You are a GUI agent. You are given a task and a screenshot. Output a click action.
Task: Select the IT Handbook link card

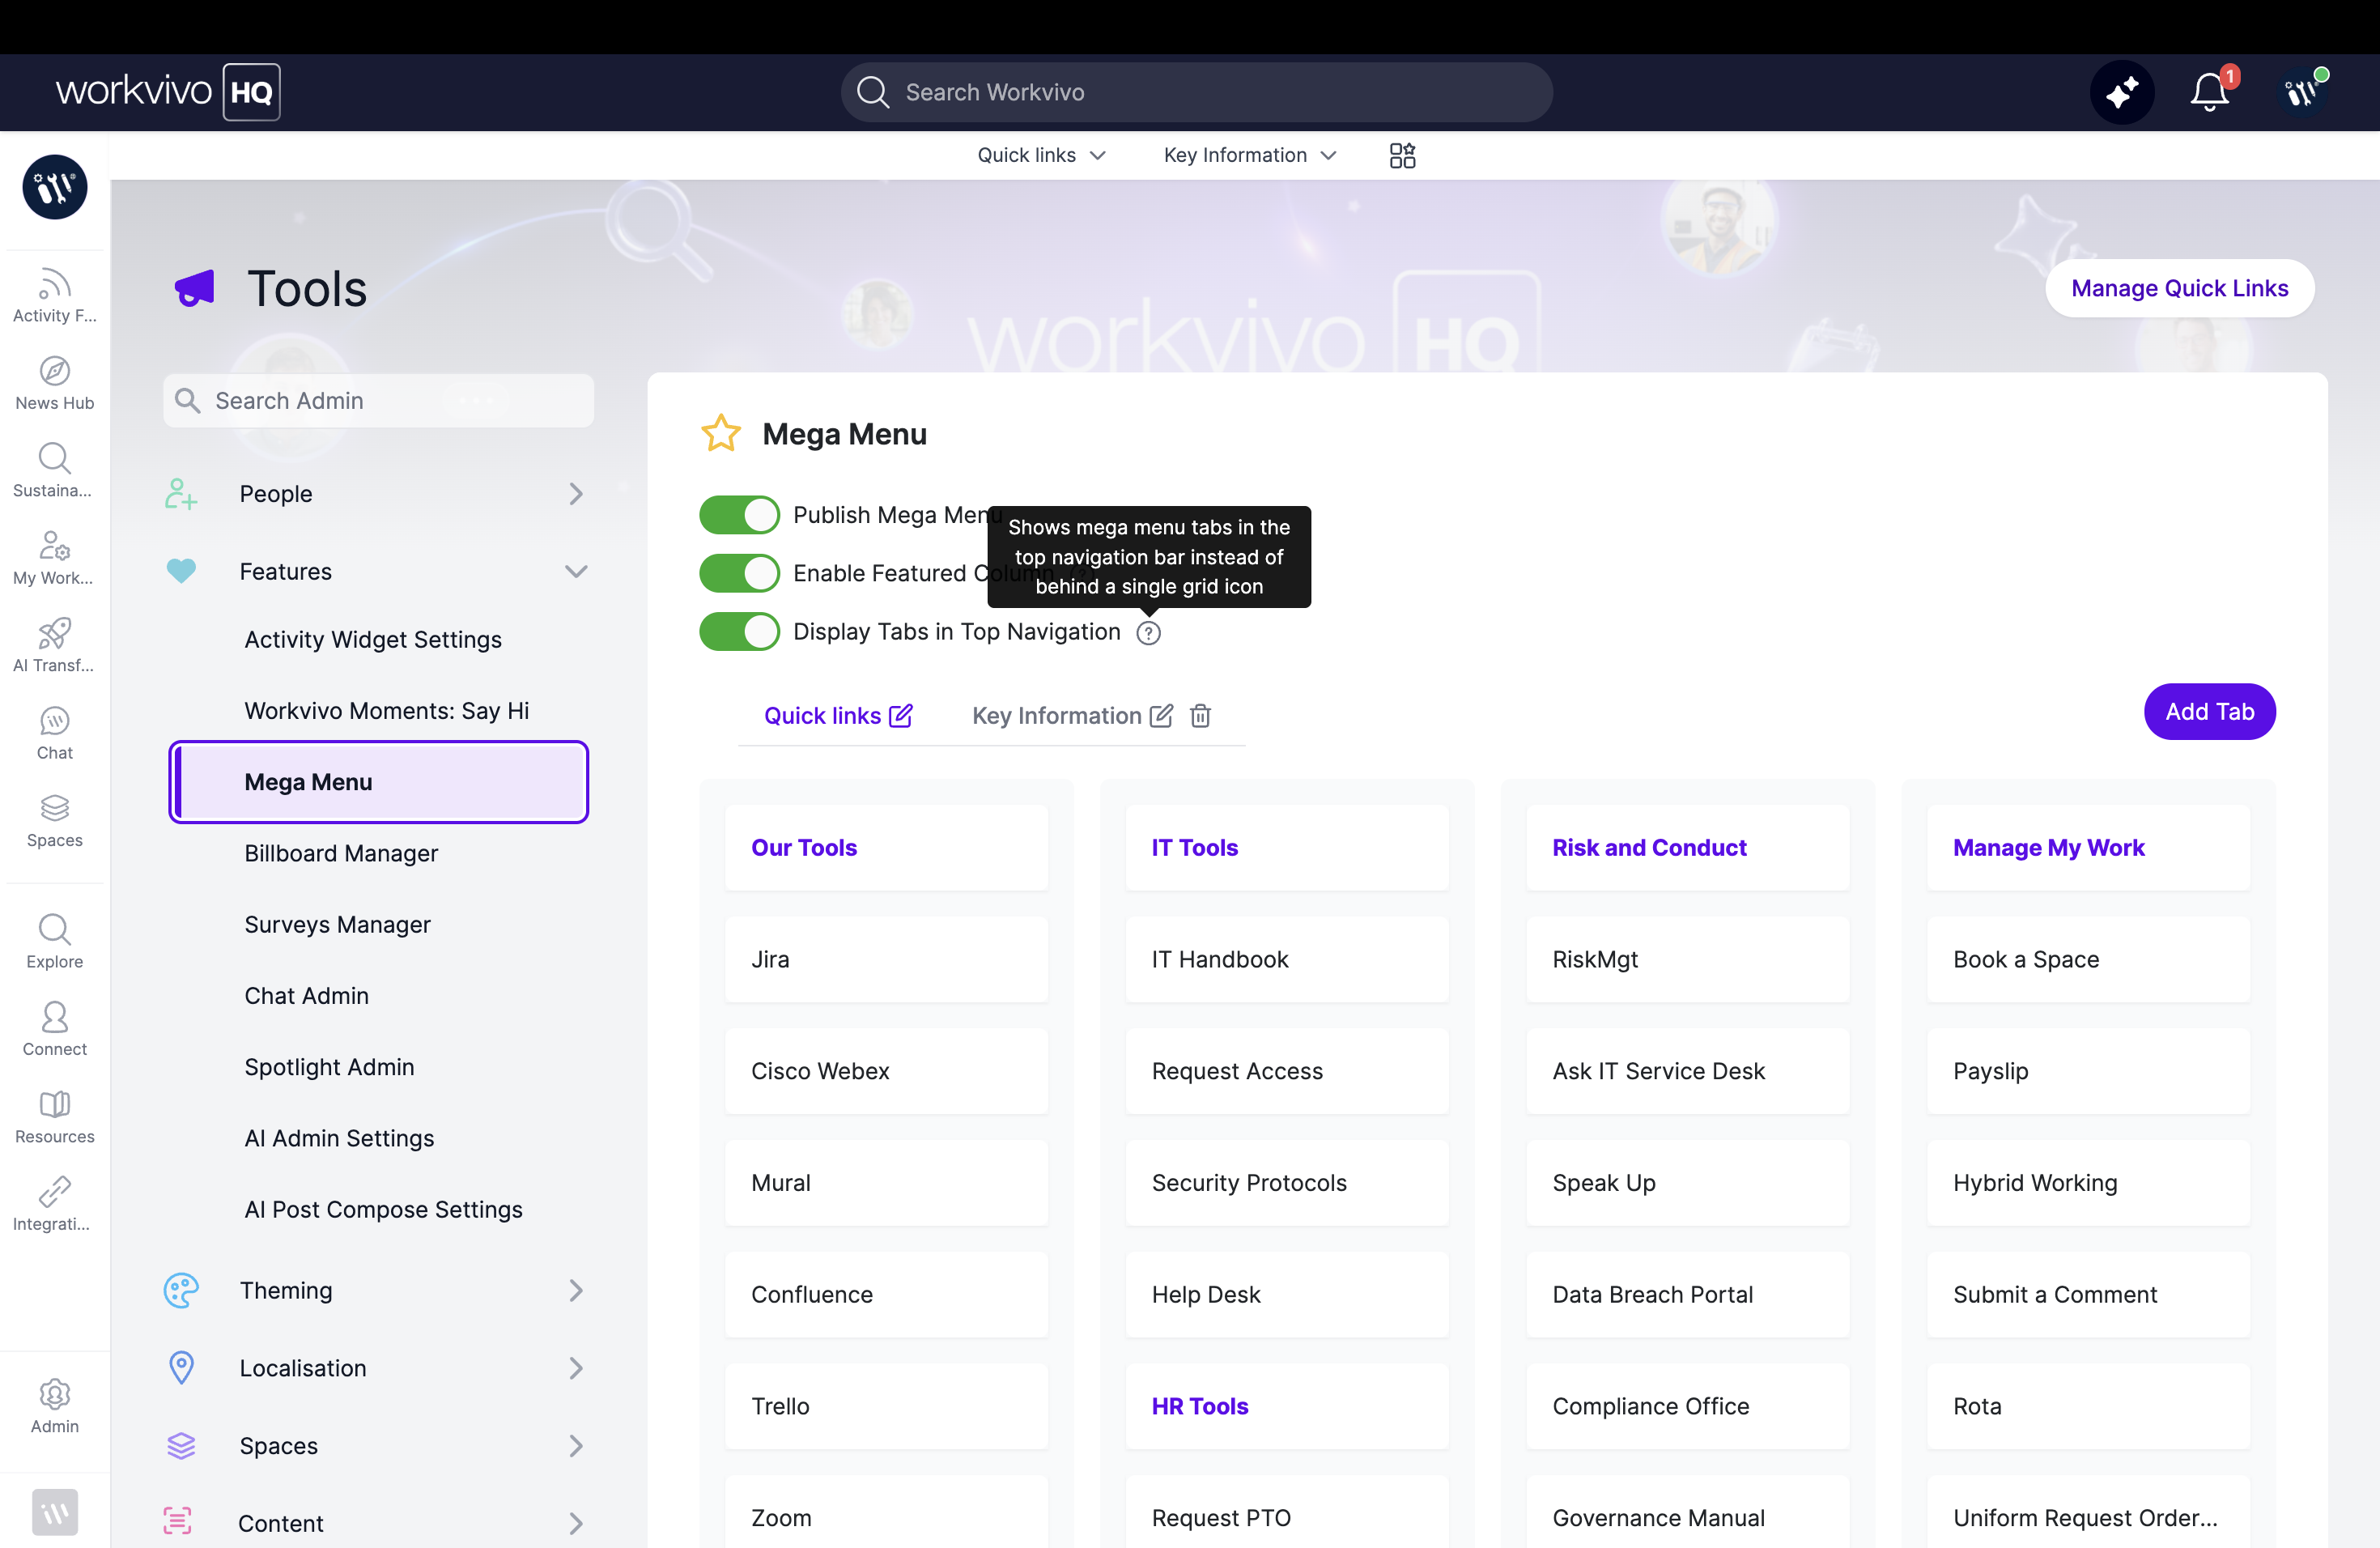pyautogui.click(x=1287, y=960)
